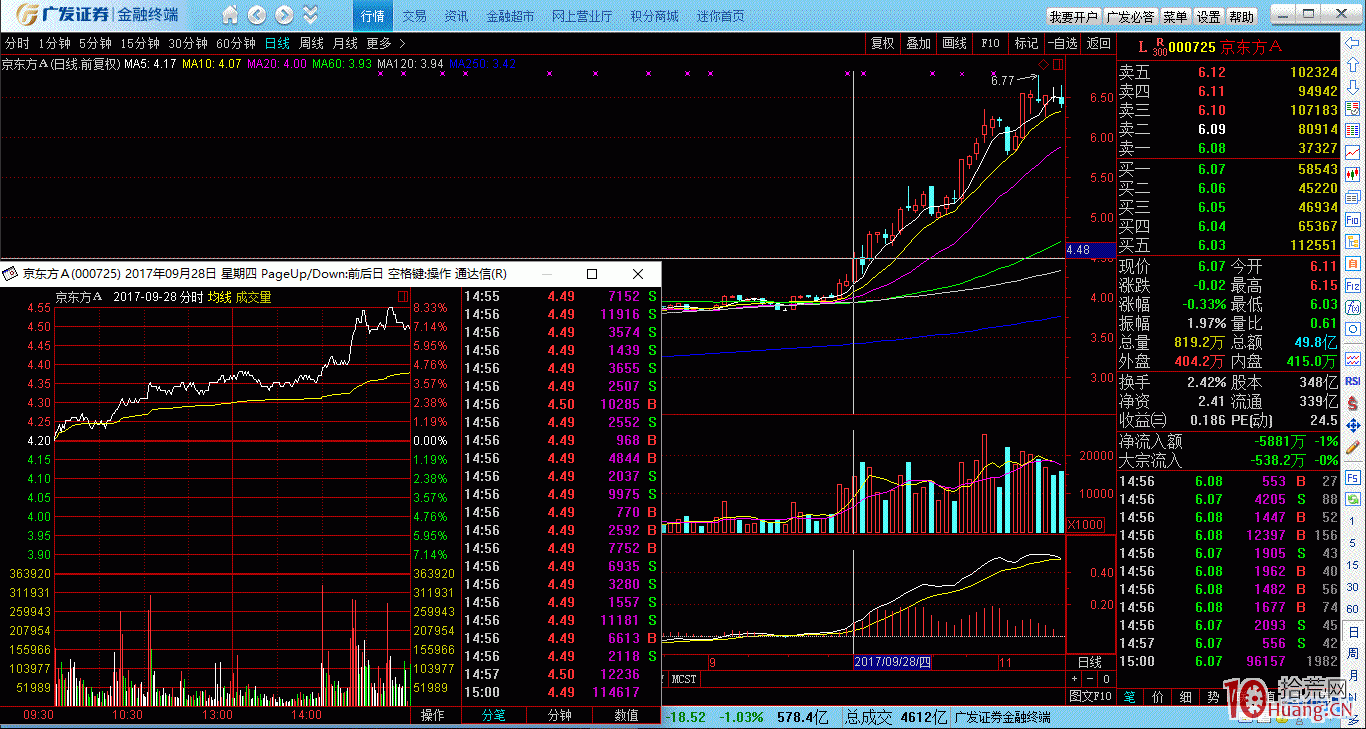Screen dimensions: 1366x729
Task: Switch to 分钟 tab in popup window
Action: [559, 715]
